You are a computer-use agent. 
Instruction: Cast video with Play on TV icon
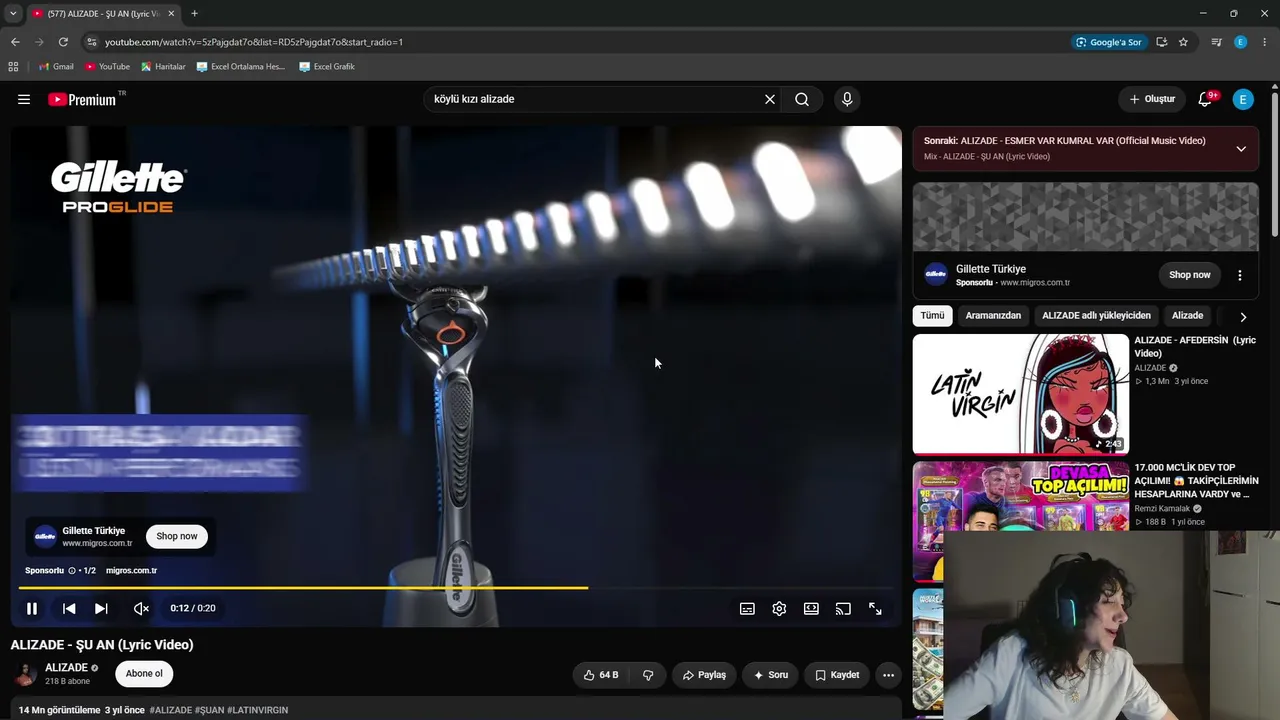coord(843,608)
